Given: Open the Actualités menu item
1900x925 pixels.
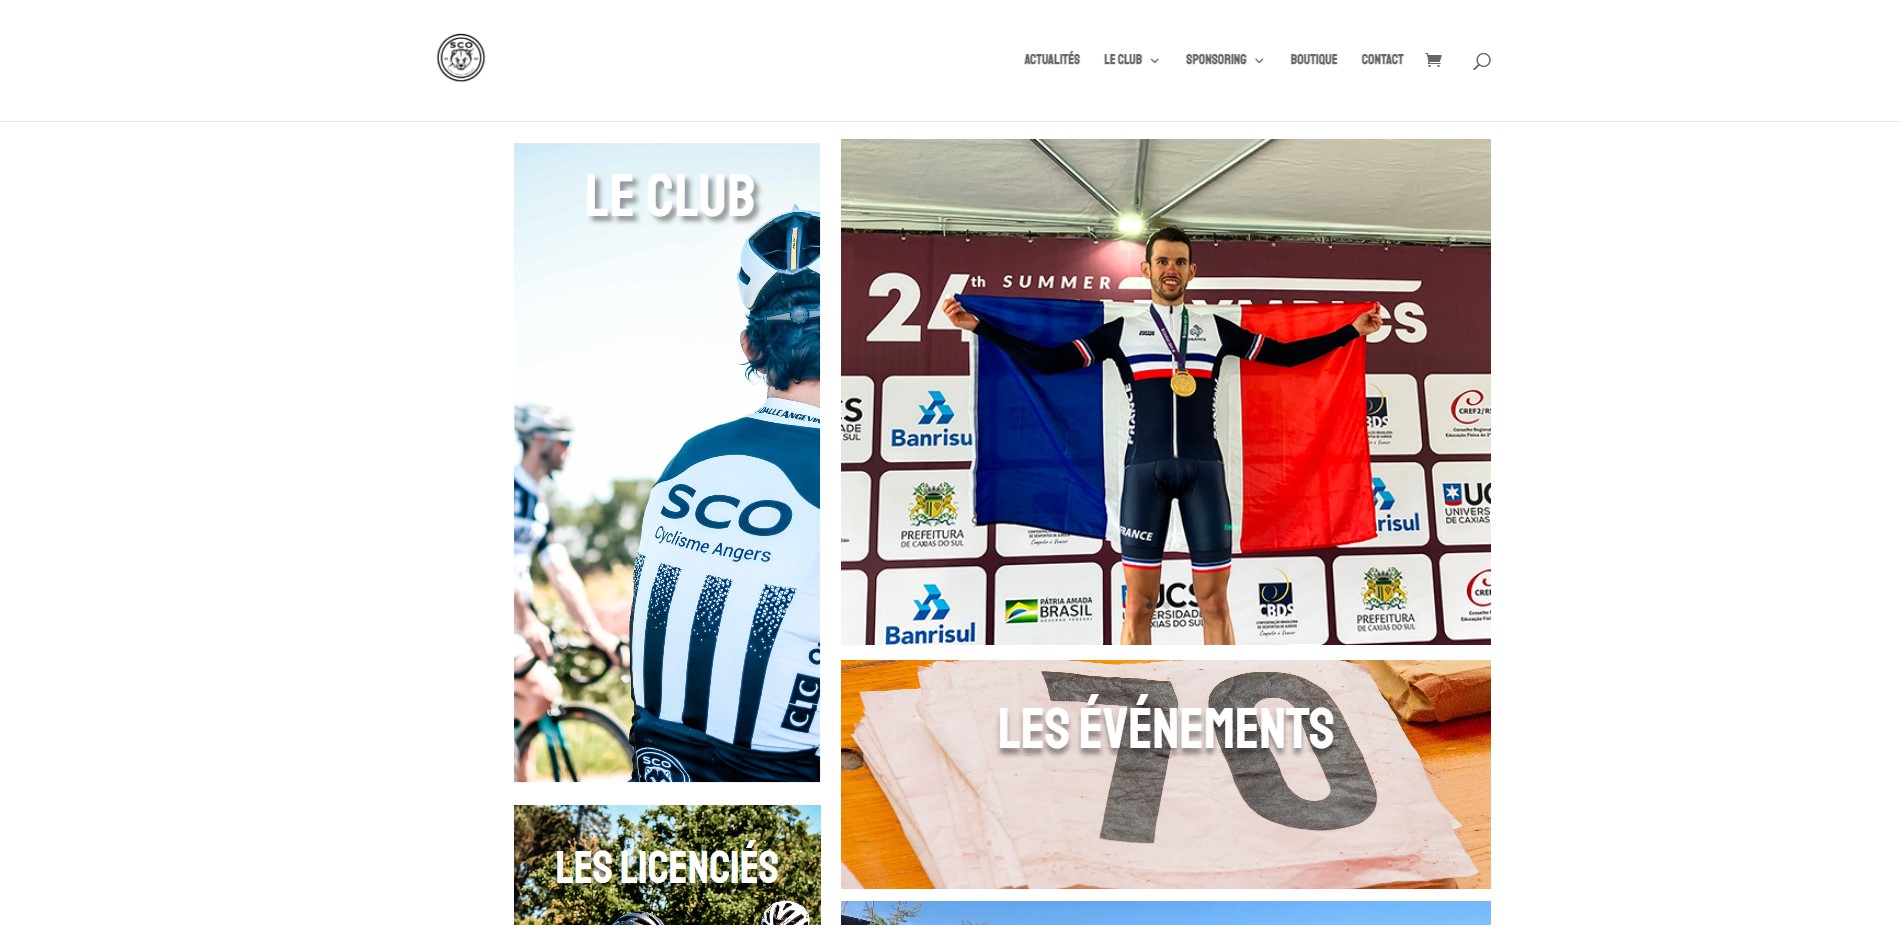Looking at the screenshot, I should point(1052,60).
